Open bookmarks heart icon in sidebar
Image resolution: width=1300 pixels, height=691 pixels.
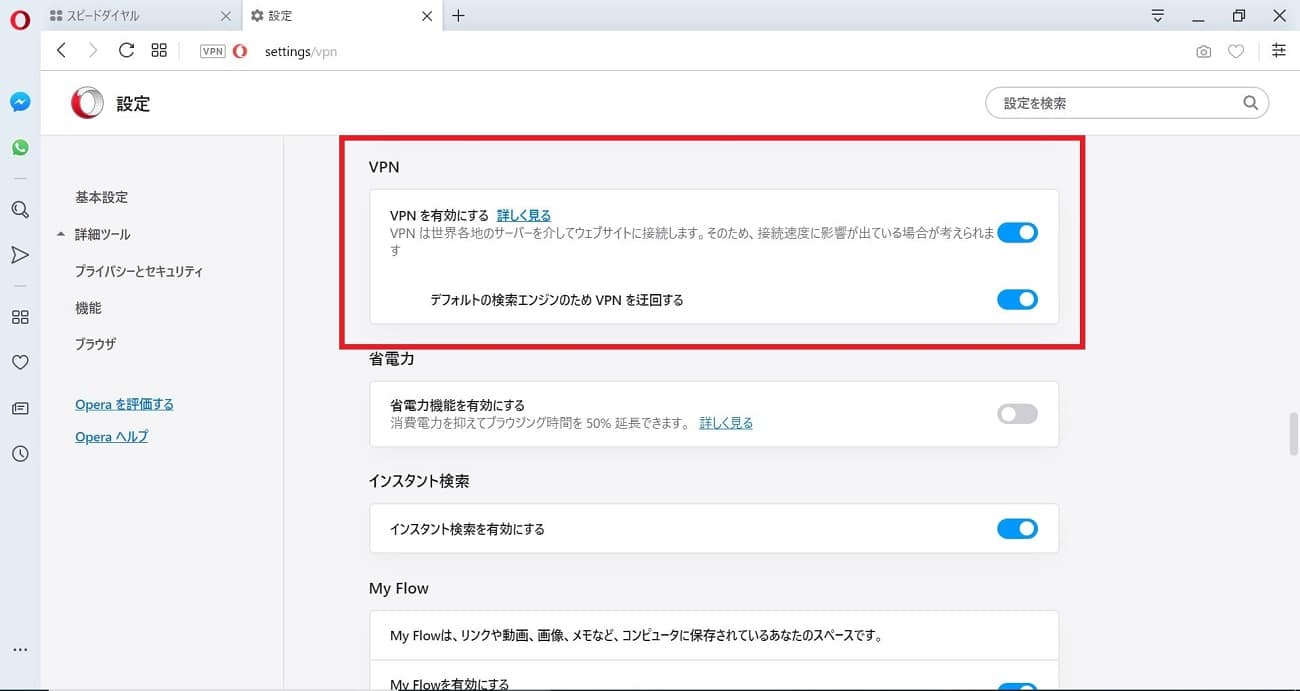point(20,363)
